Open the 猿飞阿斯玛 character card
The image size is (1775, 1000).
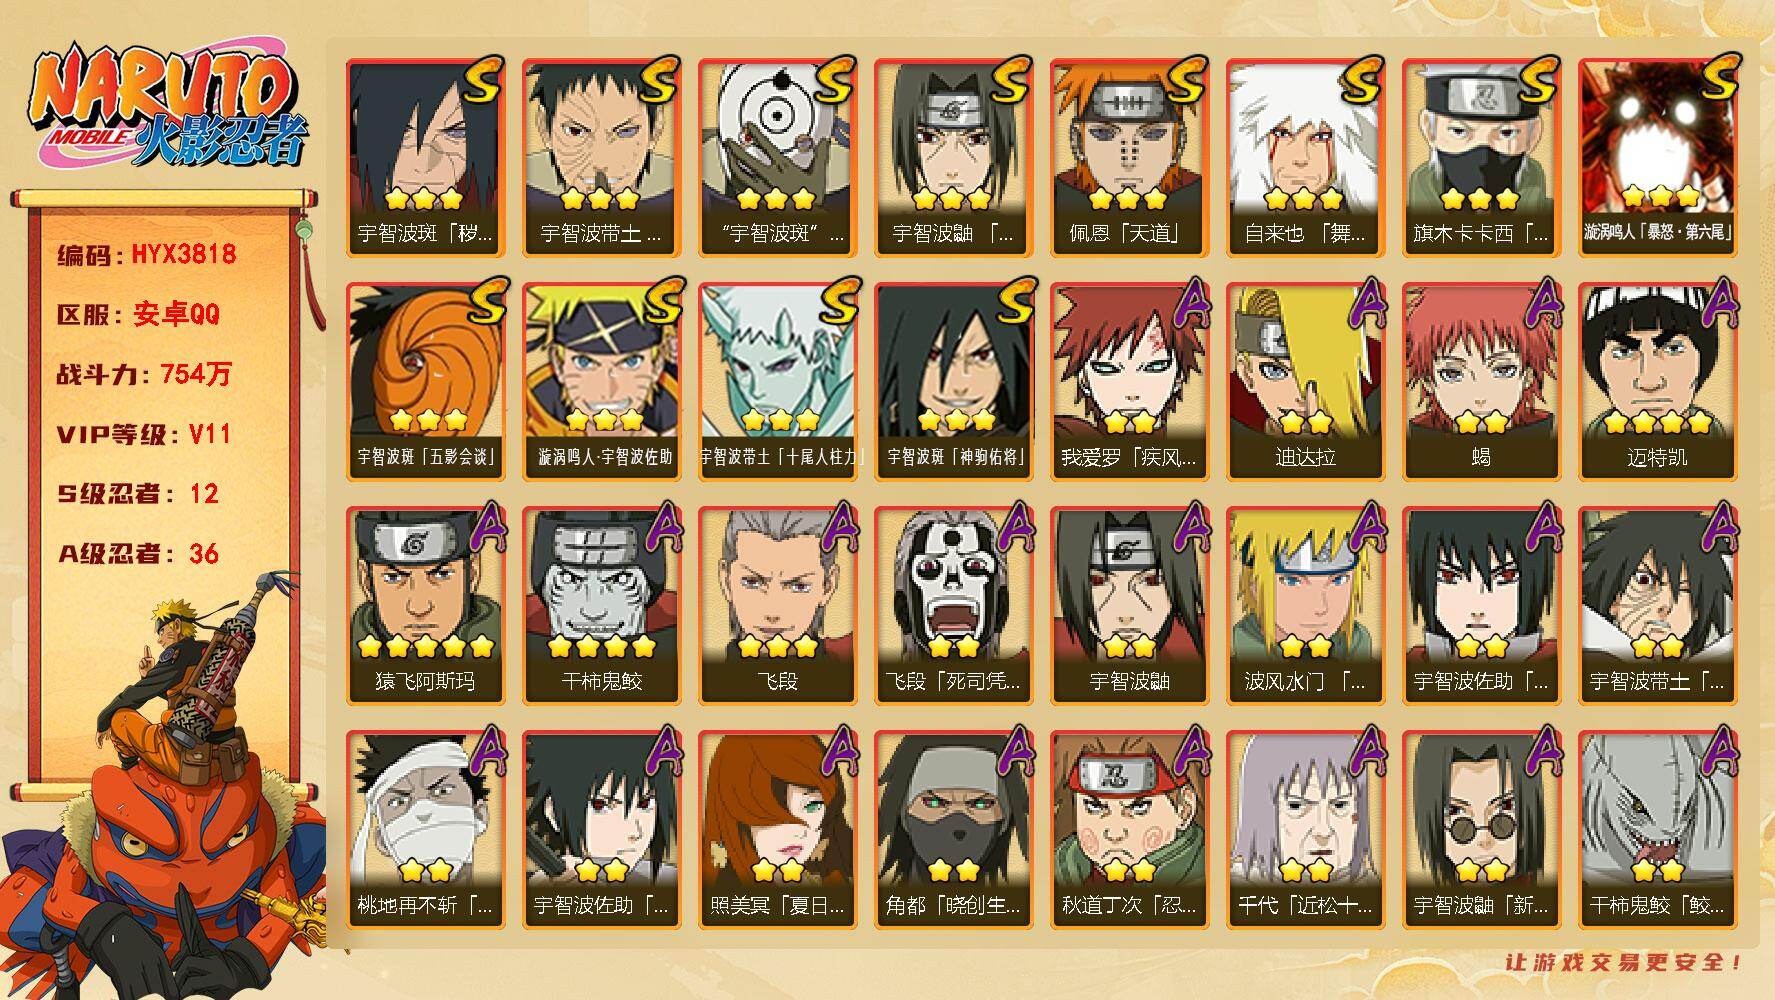[425, 606]
